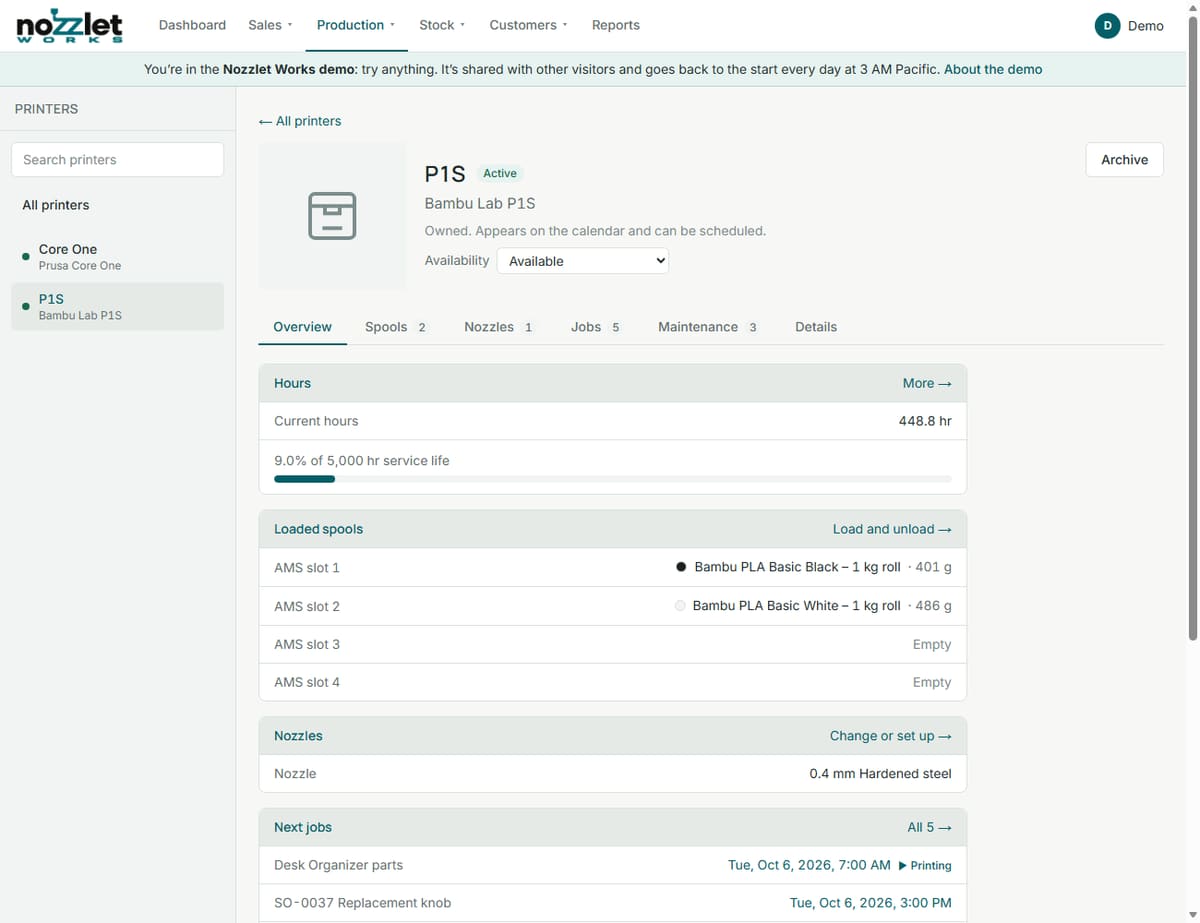Expand the Customers menu
The image size is (1200, 923).
pyautogui.click(x=528, y=25)
